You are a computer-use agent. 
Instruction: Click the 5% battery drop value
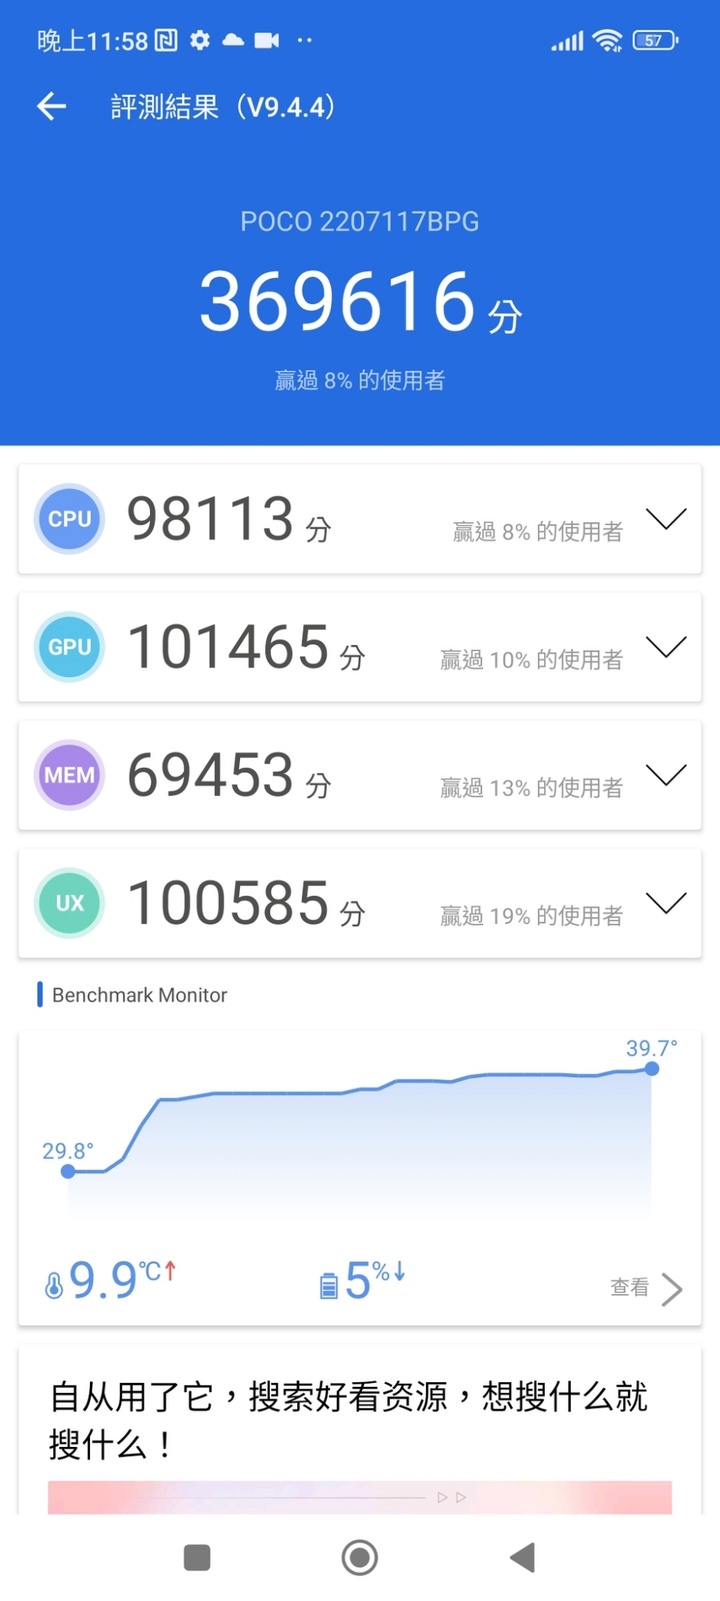[x=374, y=1280]
